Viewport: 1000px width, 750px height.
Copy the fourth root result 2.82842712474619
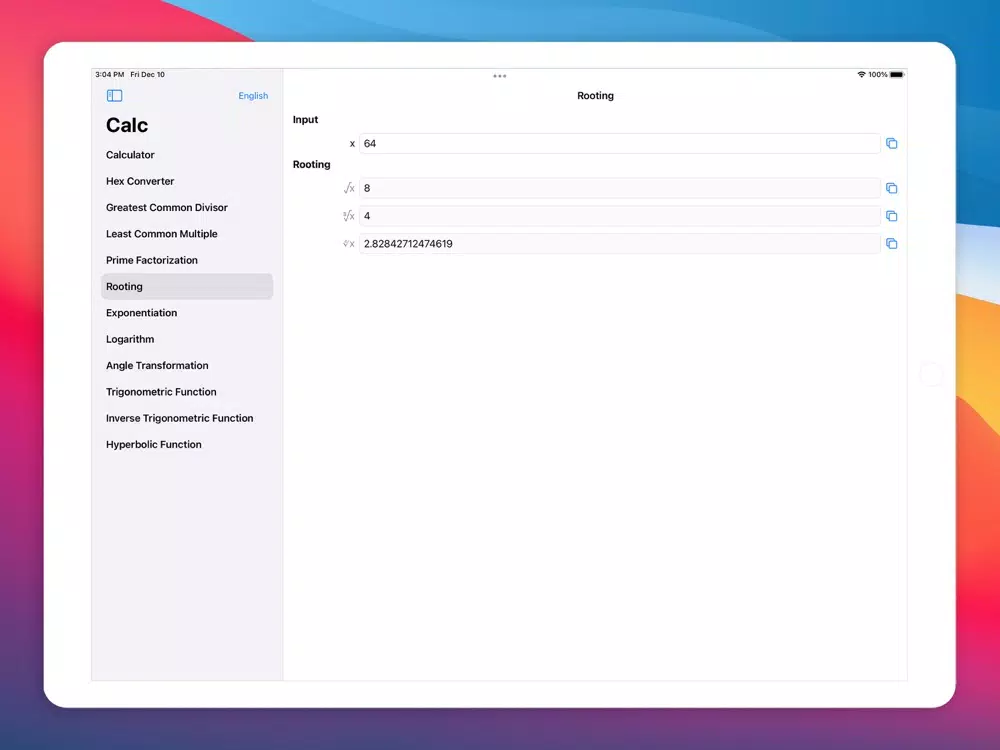(892, 244)
